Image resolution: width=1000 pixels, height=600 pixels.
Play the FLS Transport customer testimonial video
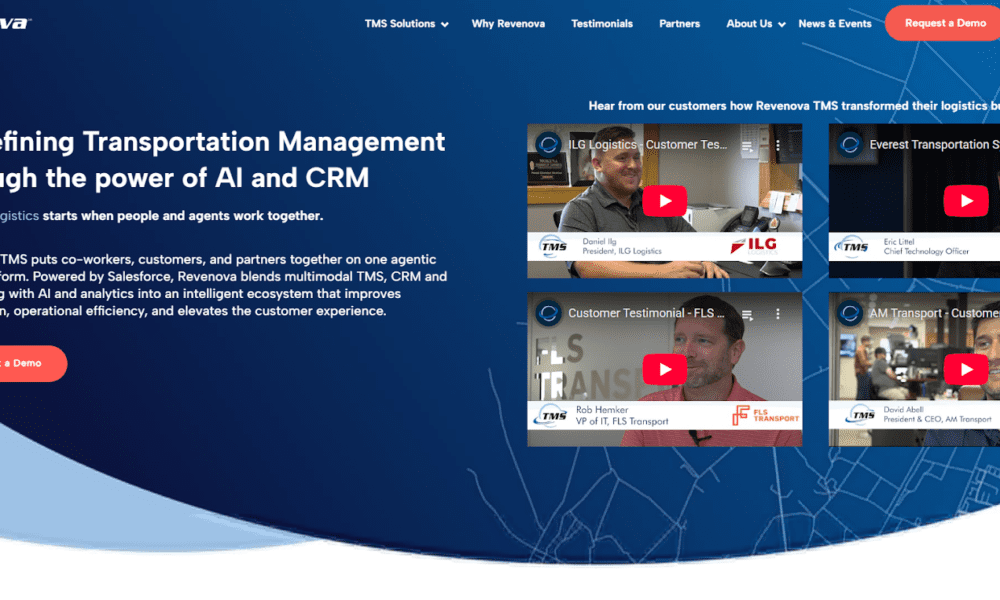coord(664,368)
